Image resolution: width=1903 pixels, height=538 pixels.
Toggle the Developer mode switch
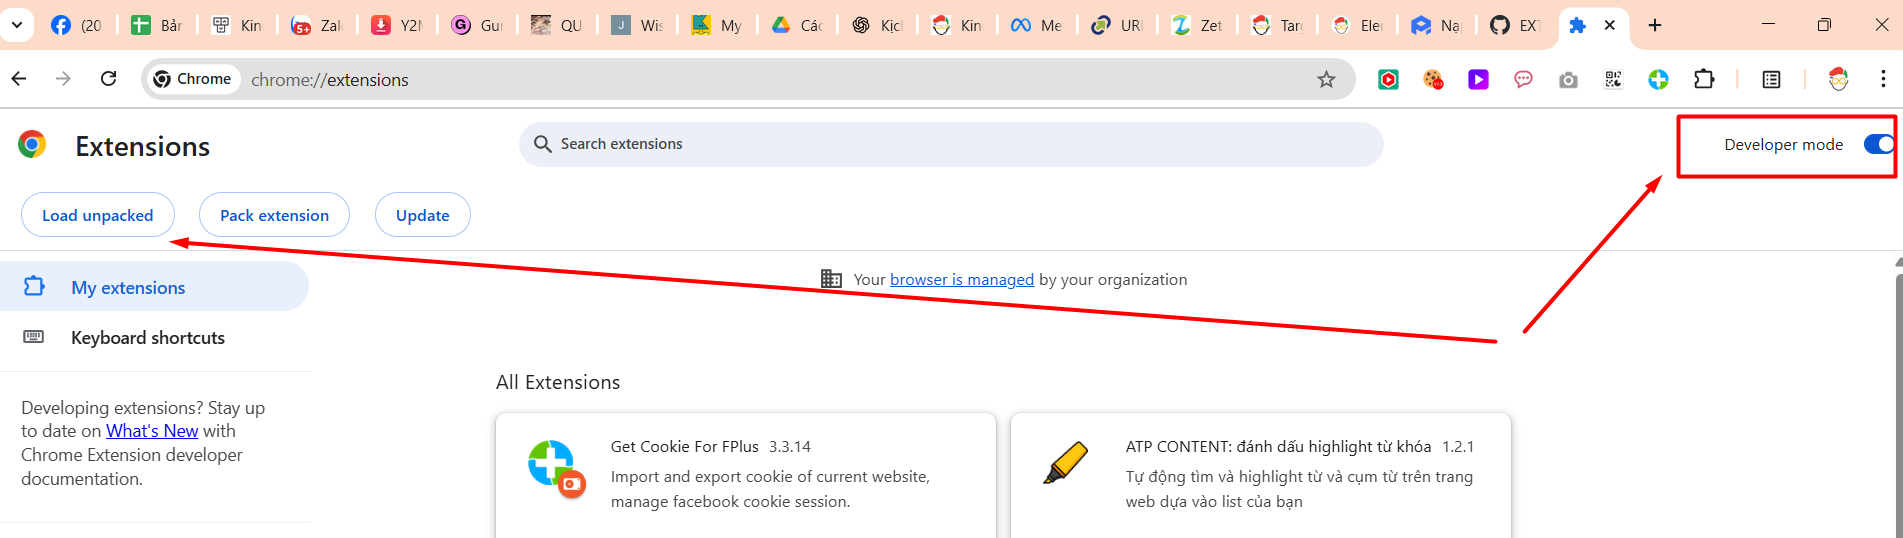(x=1877, y=144)
